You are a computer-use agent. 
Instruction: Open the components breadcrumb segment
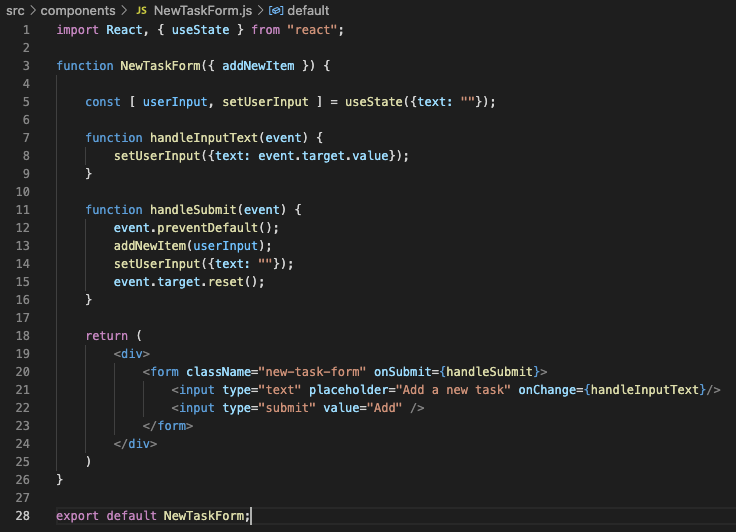coord(77,10)
